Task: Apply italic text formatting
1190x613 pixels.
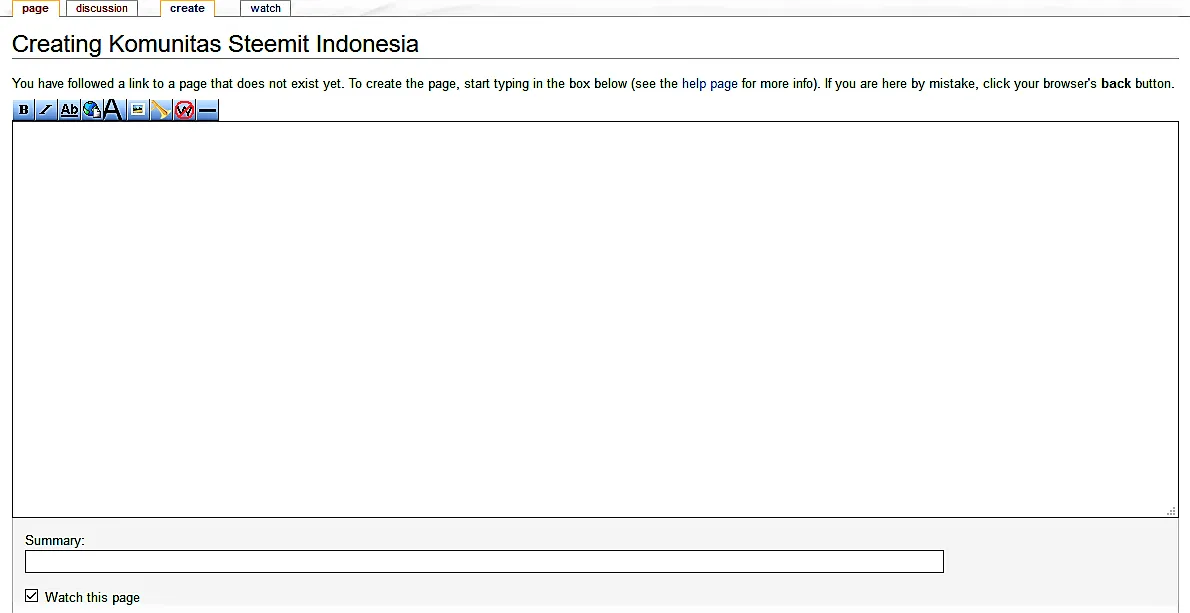Action: tap(46, 110)
